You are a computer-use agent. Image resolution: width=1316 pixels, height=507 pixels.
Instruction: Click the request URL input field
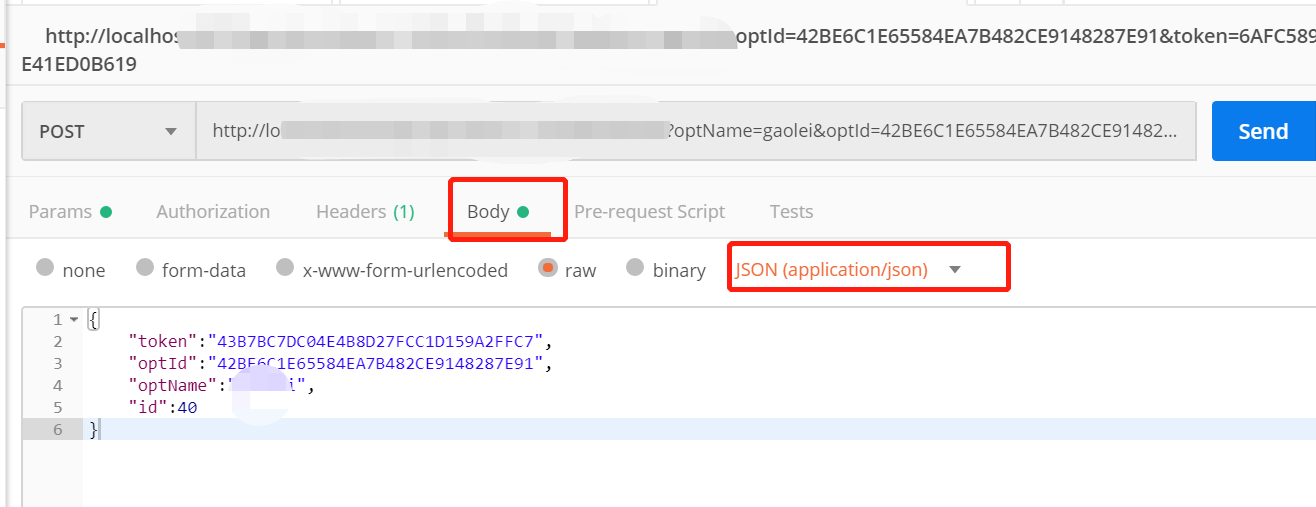coord(696,131)
